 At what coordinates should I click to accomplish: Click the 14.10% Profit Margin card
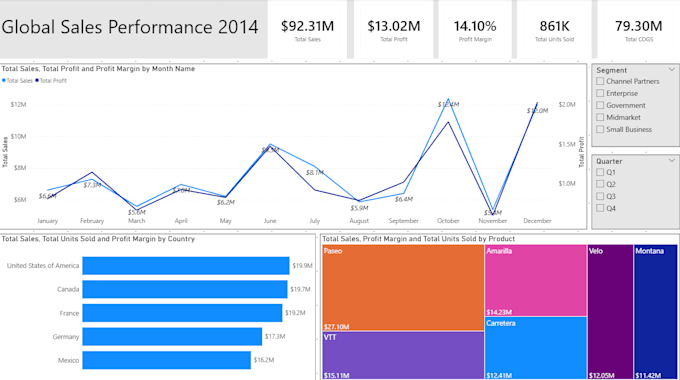(475, 29)
